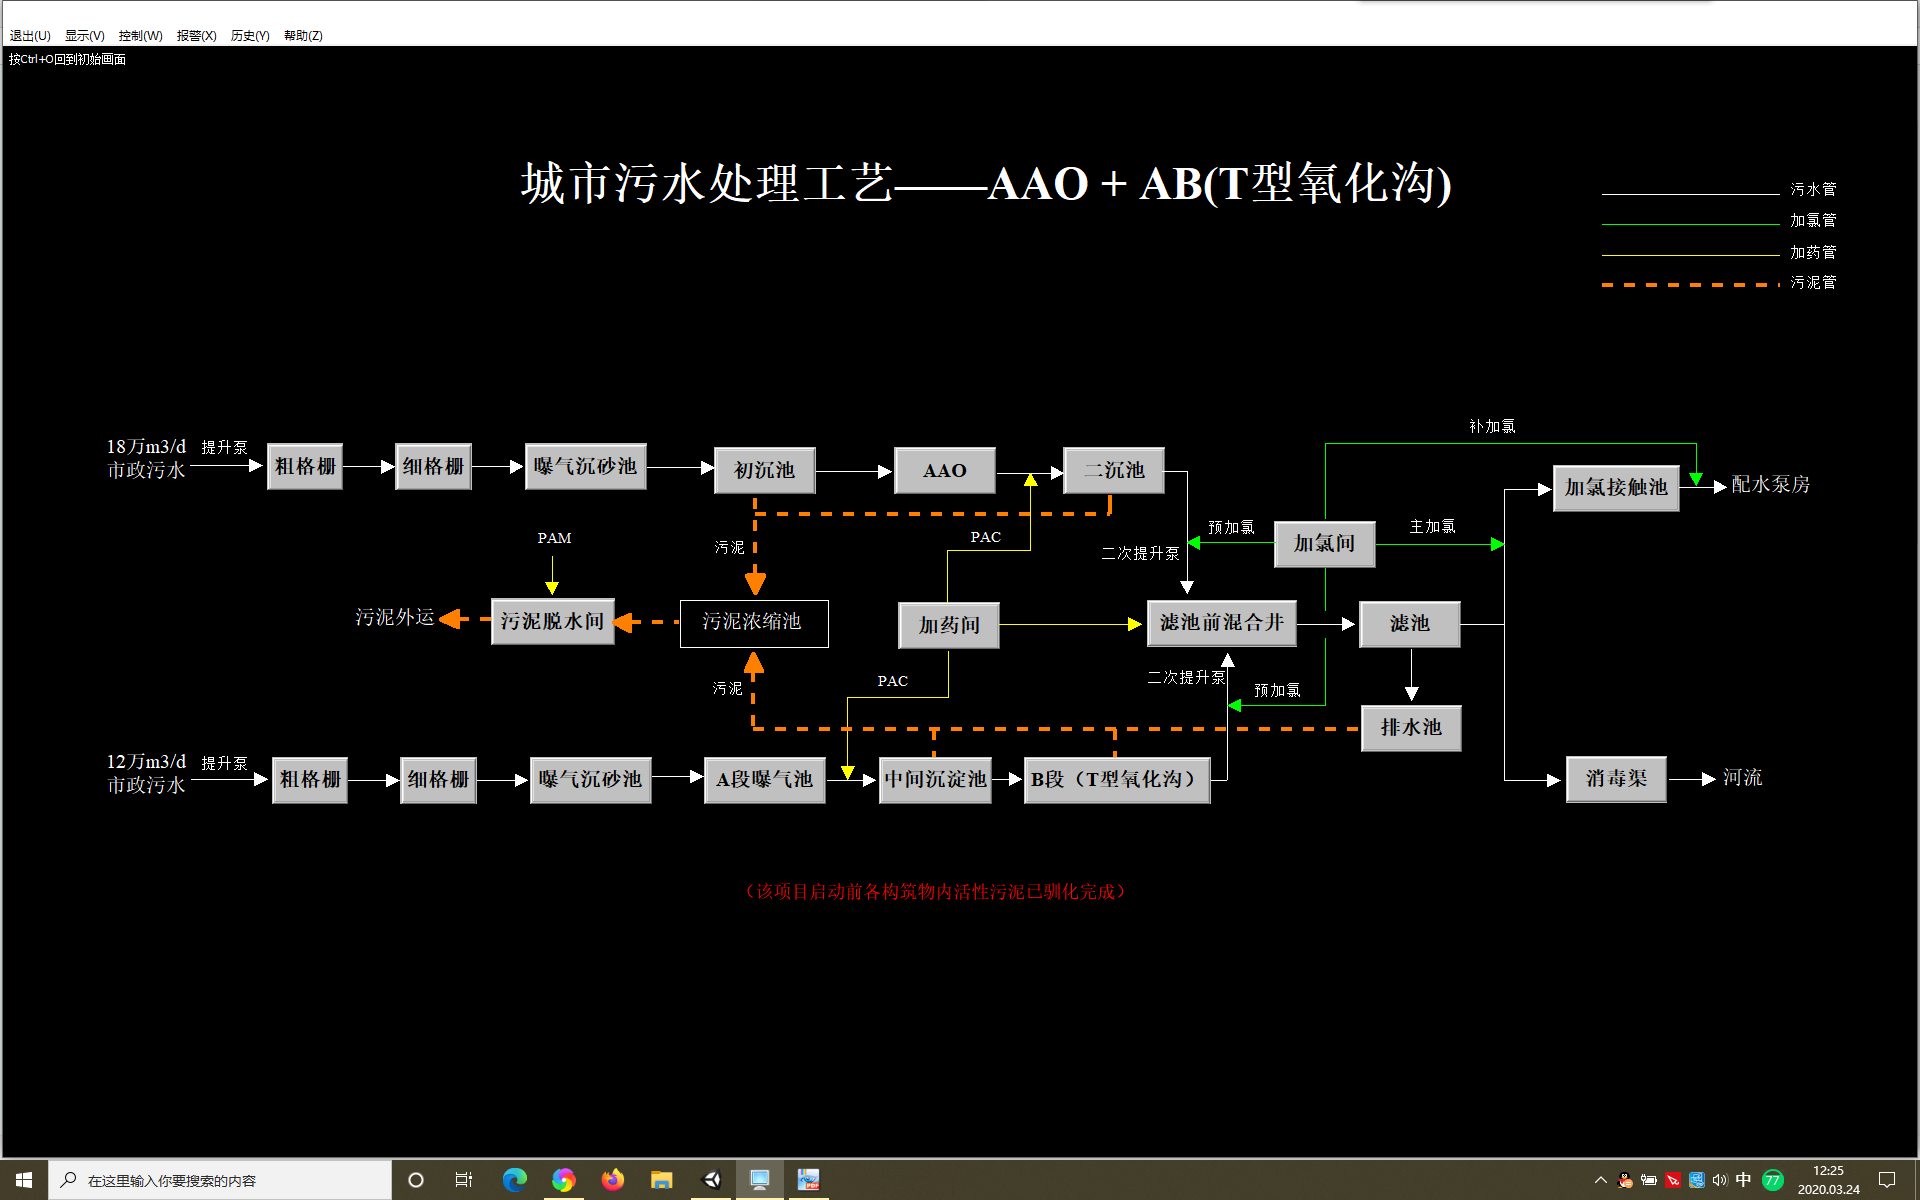Open Unity icon in taskbar
This screenshot has width=1920, height=1200.
711,1180
